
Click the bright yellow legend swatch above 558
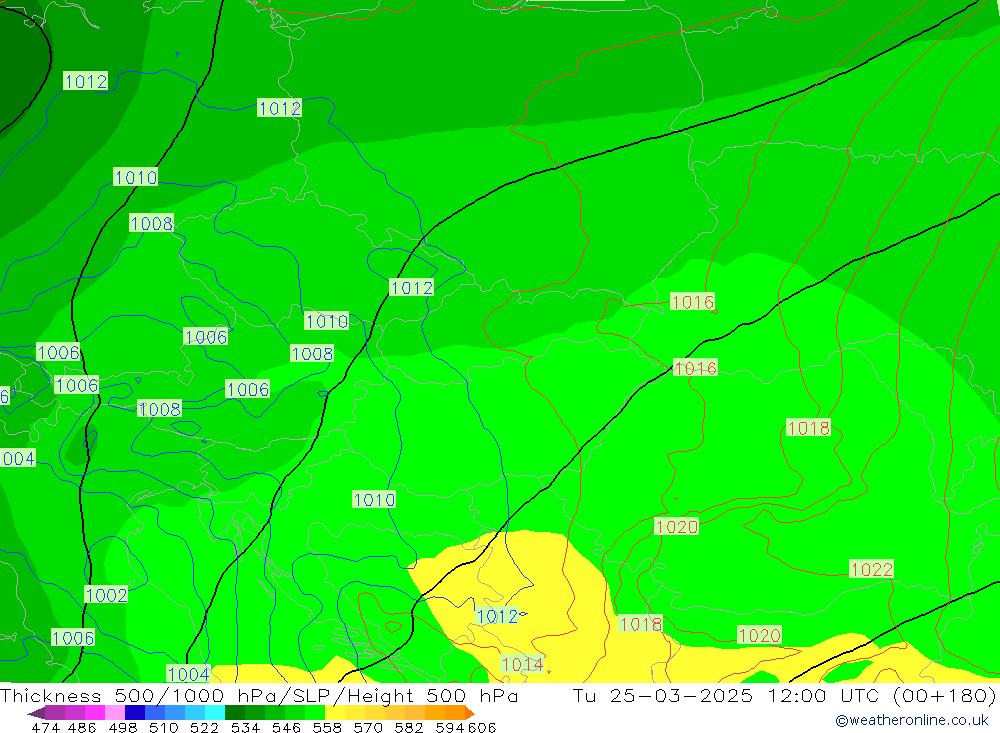point(334,712)
